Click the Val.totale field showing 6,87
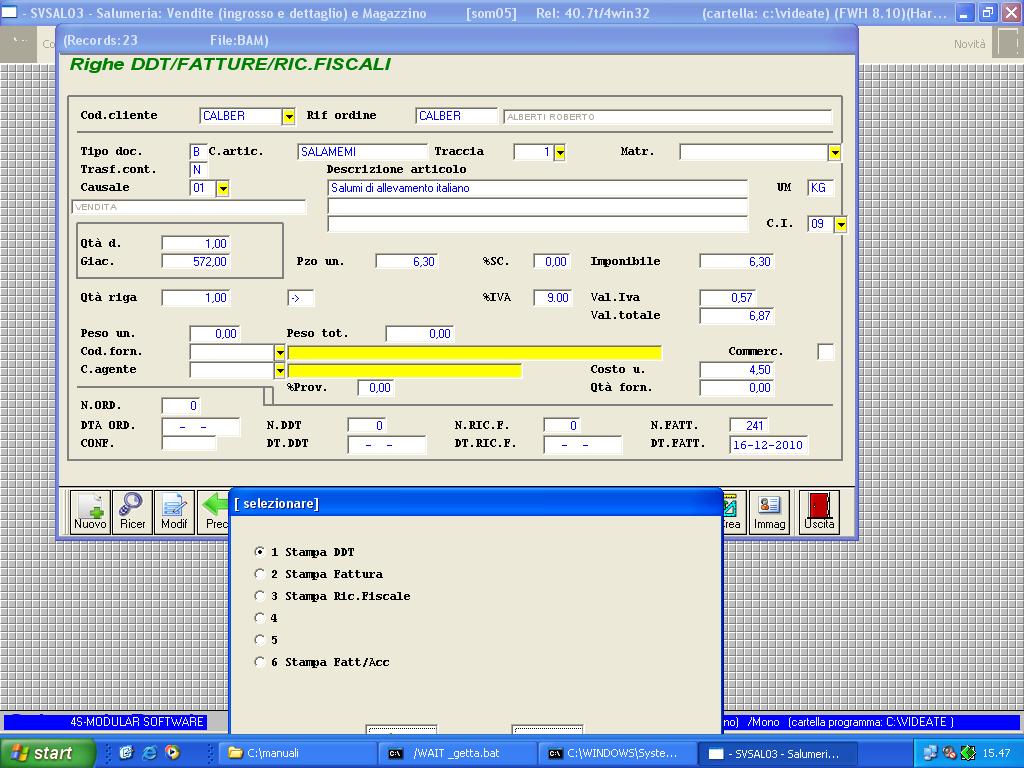Image resolution: width=1024 pixels, height=768 pixels. point(737,316)
